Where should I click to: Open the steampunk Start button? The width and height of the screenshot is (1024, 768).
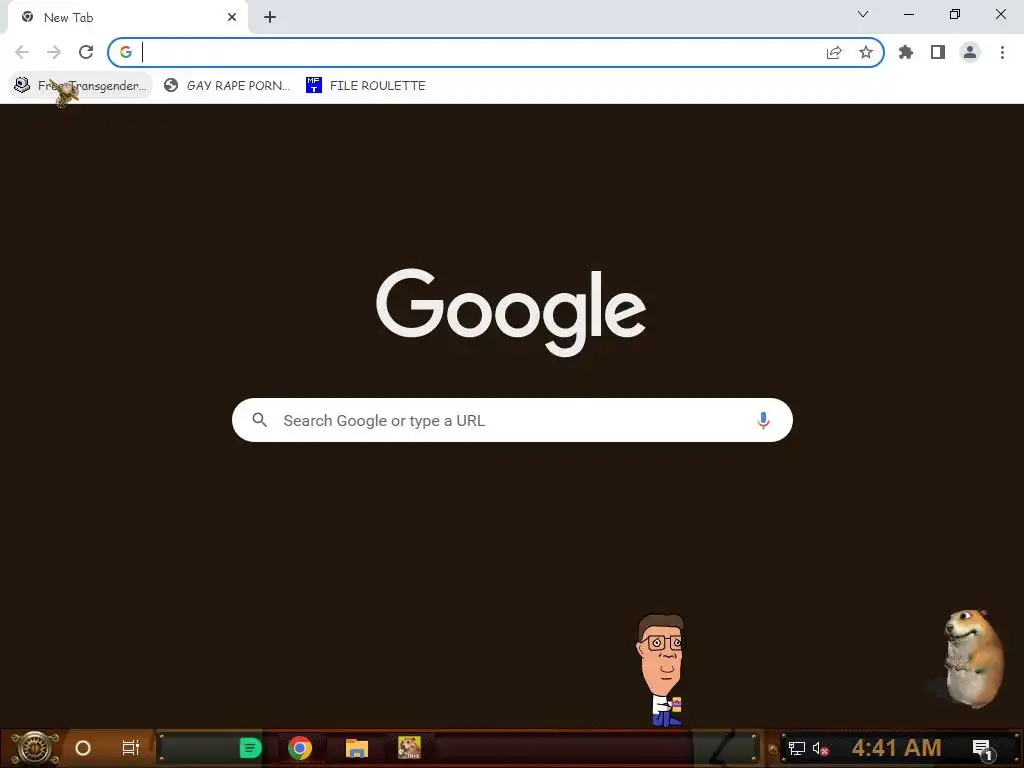tap(34, 748)
